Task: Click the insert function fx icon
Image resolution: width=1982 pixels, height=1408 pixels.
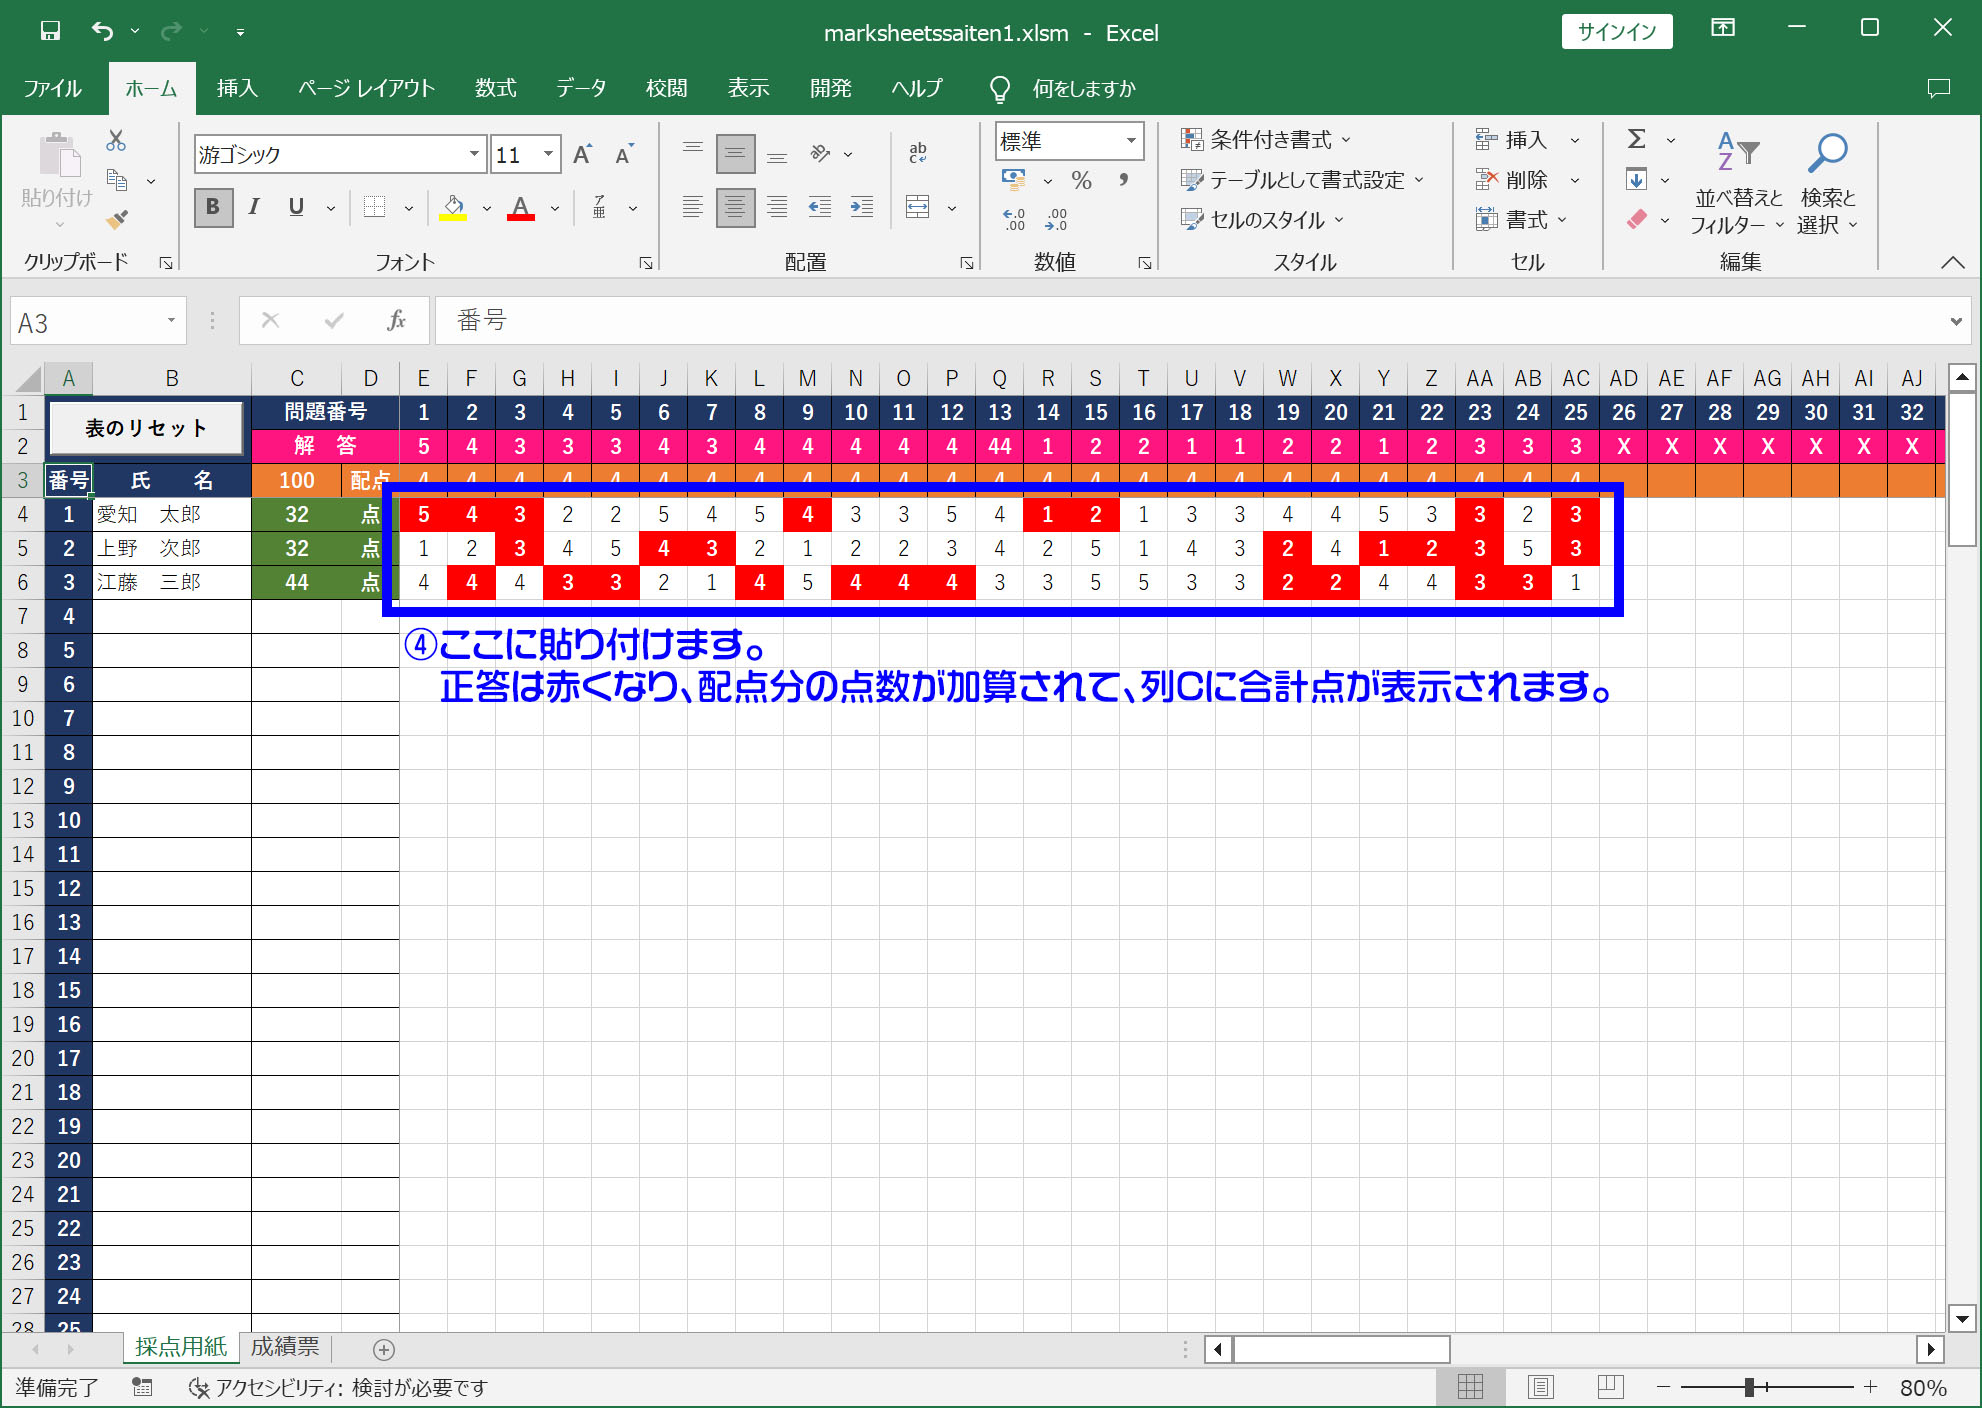Action: [x=396, y=320]
